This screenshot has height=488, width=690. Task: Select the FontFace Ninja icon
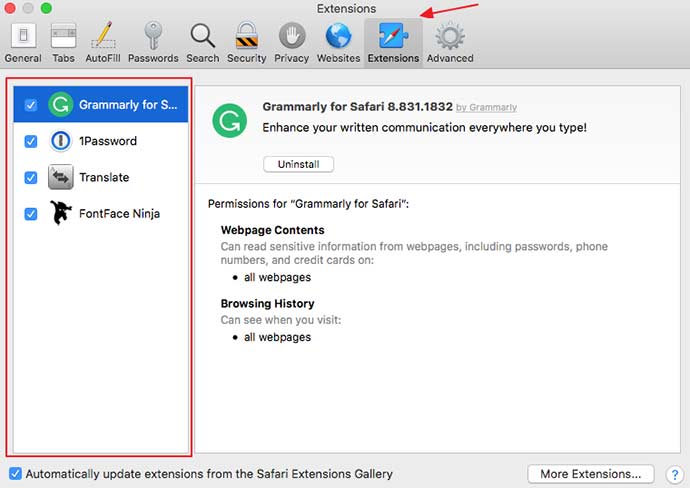point(60,213)
